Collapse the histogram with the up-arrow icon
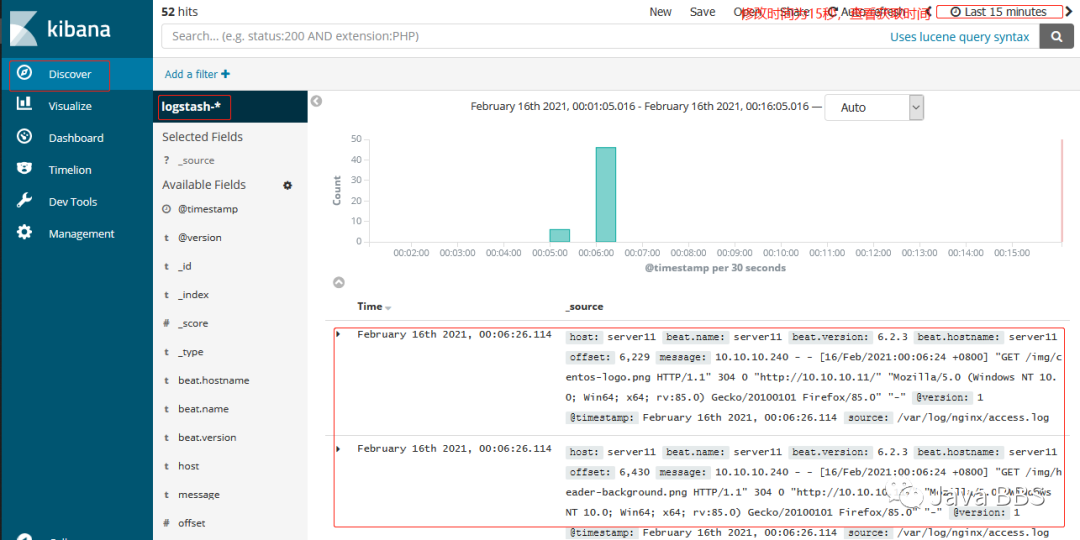 click(x=339, y=282)
